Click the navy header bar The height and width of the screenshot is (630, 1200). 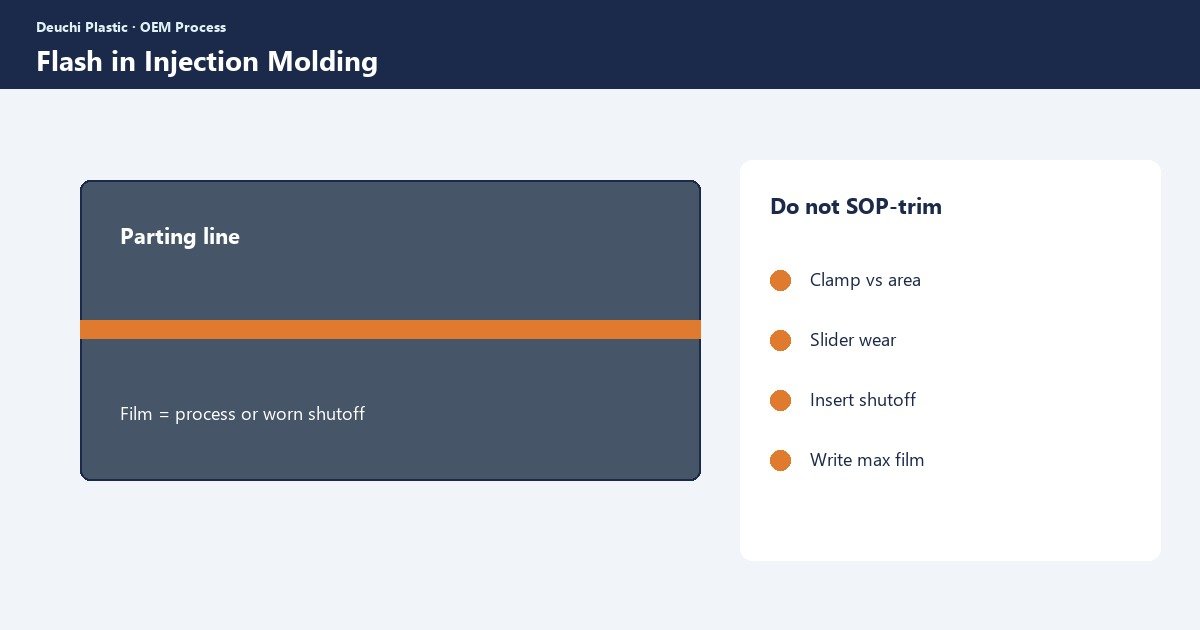click(x=600, y=44)
